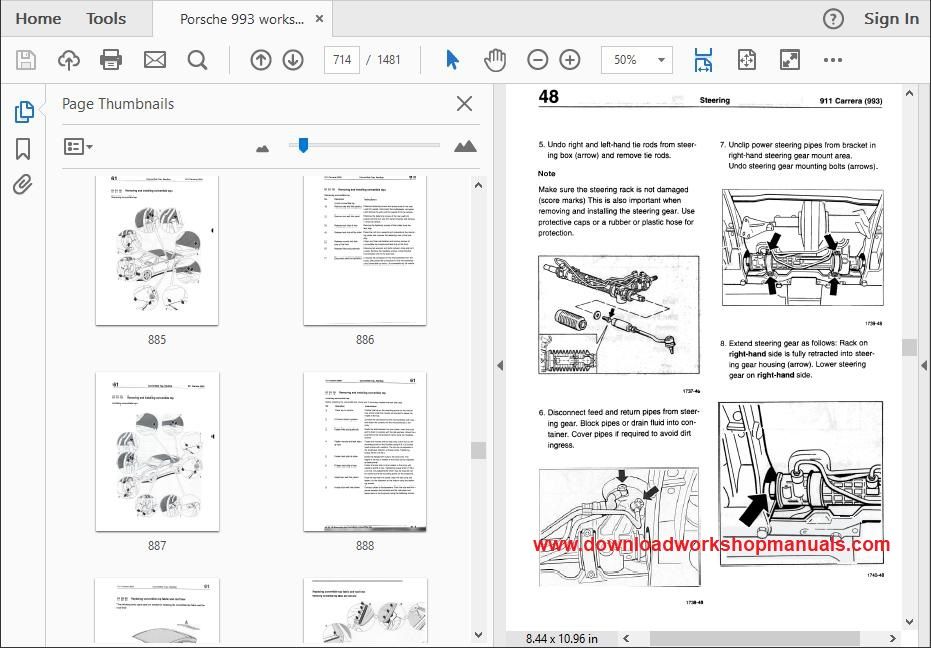
Task: Expand the right tools pane arrow
Action: pos(924,366)
